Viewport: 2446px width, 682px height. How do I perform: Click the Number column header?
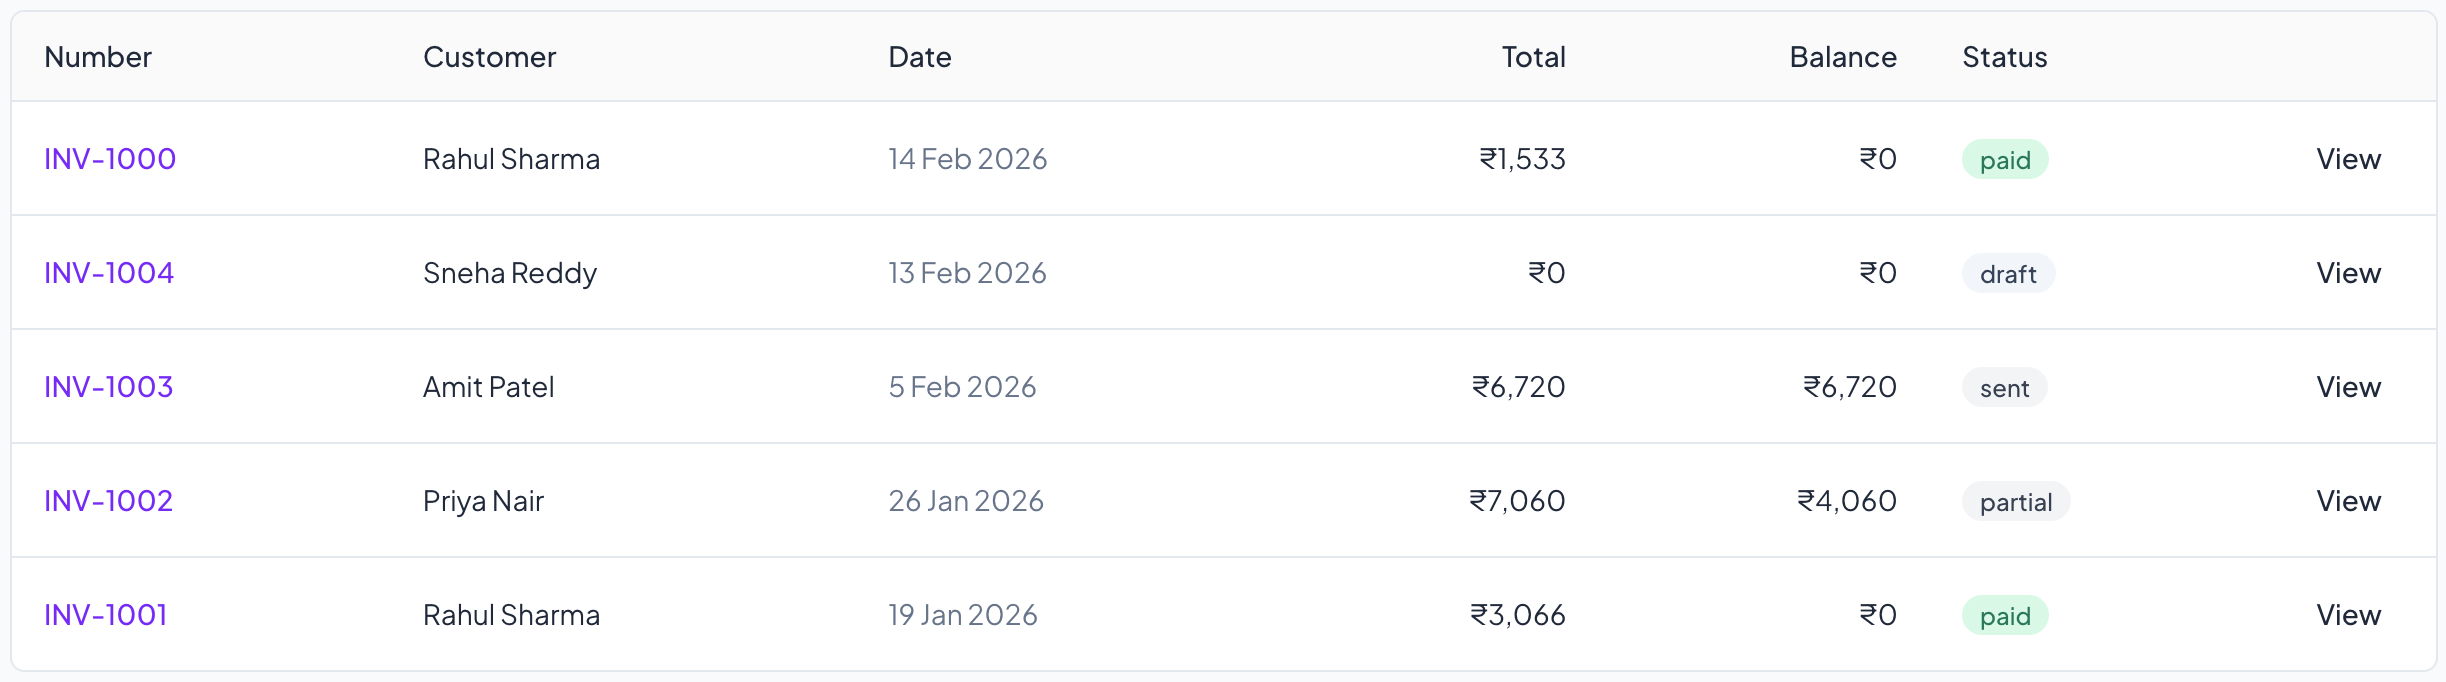tap(98, 57)
